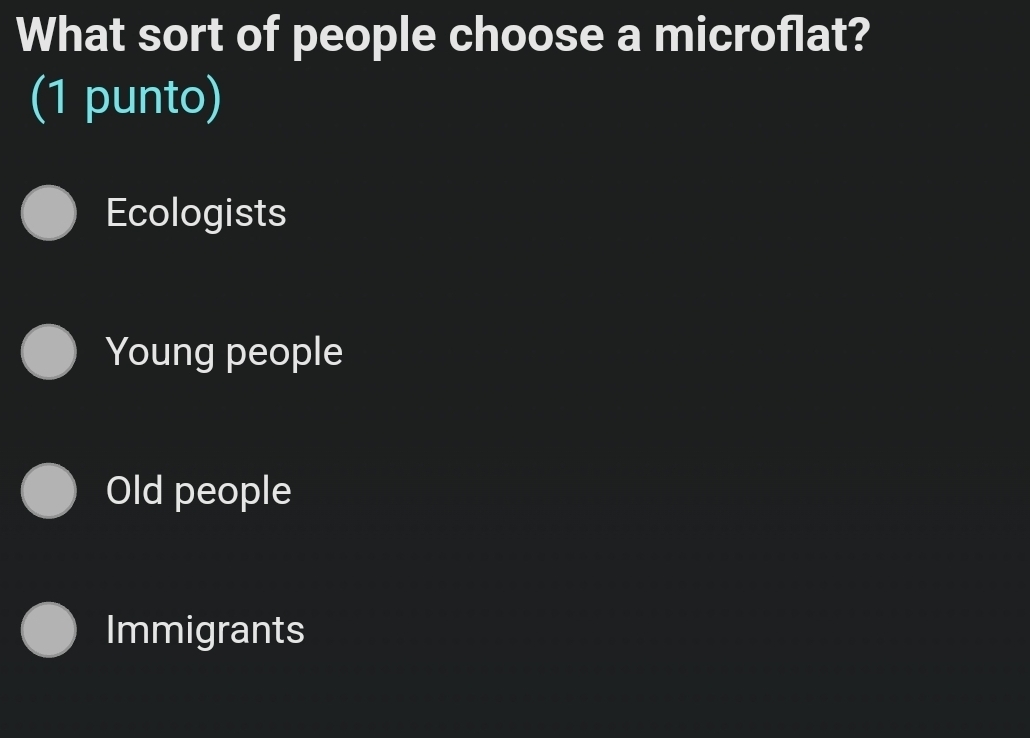1030x738 pixels.
Task: Click 'people' in the Old people option
Action: [232, 493]
